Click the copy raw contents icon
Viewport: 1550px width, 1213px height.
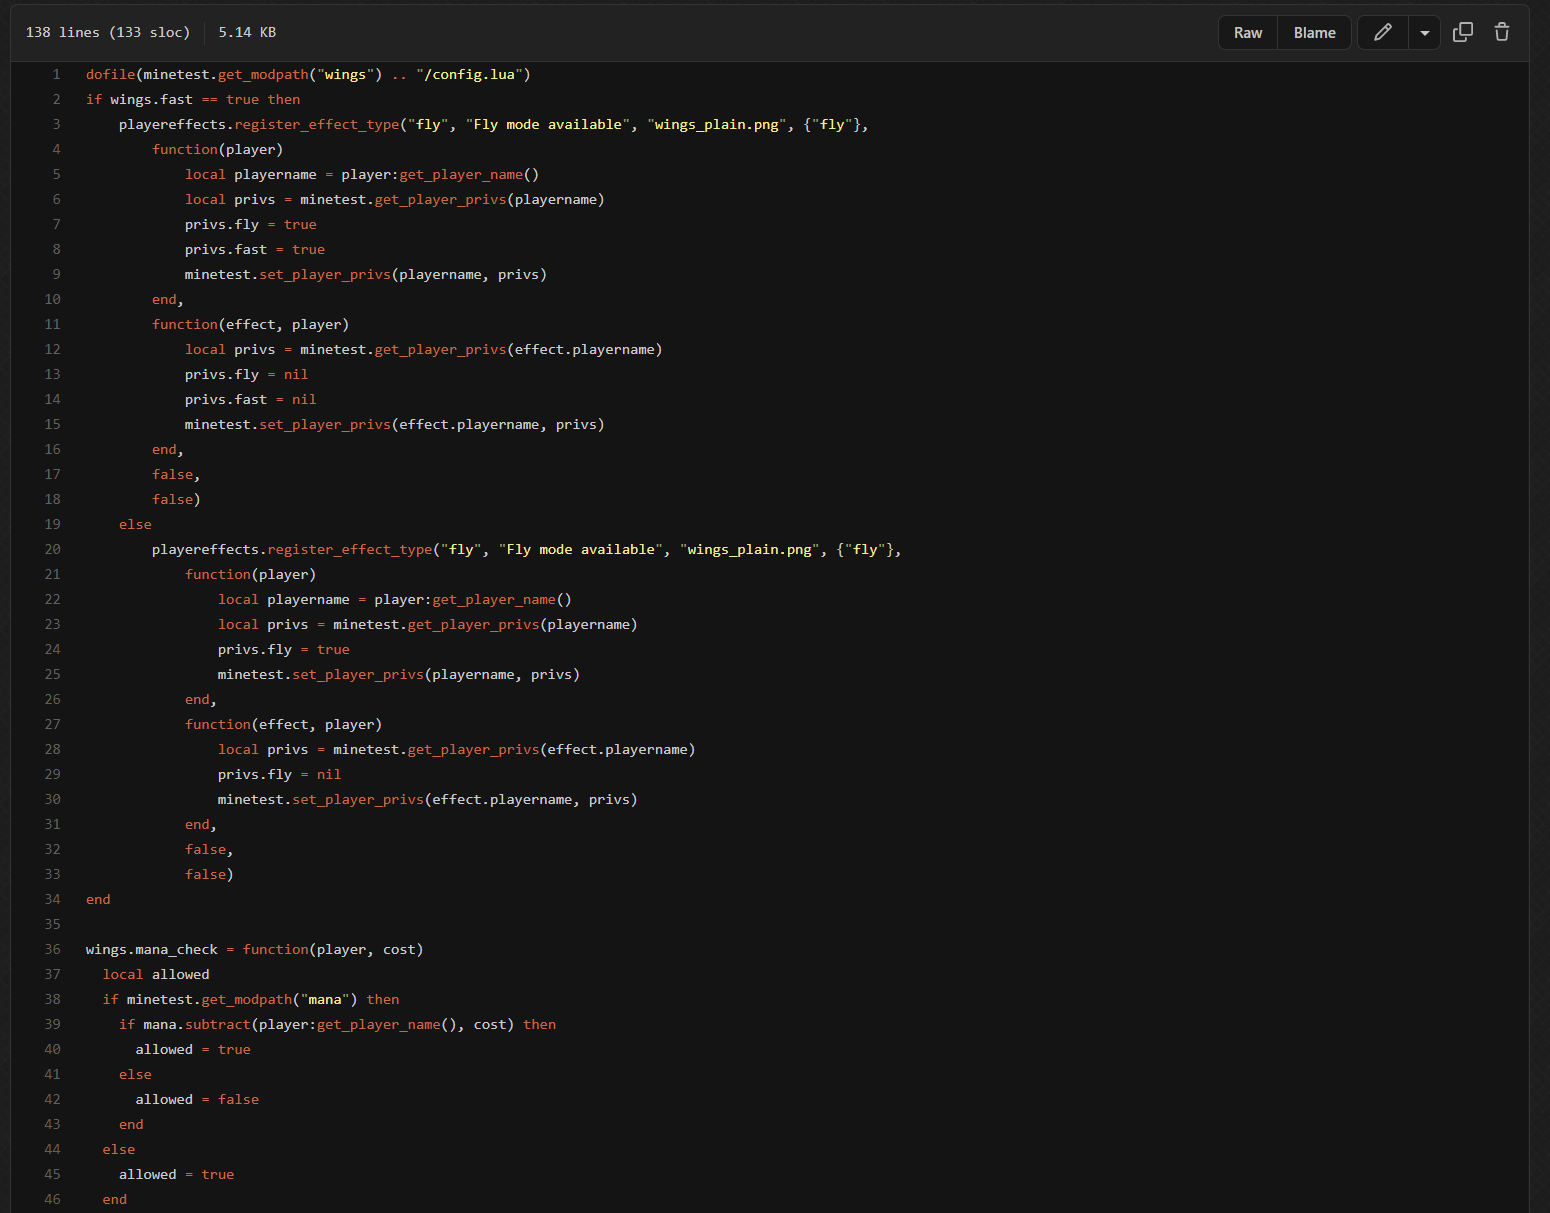(x=1462, y=33)
